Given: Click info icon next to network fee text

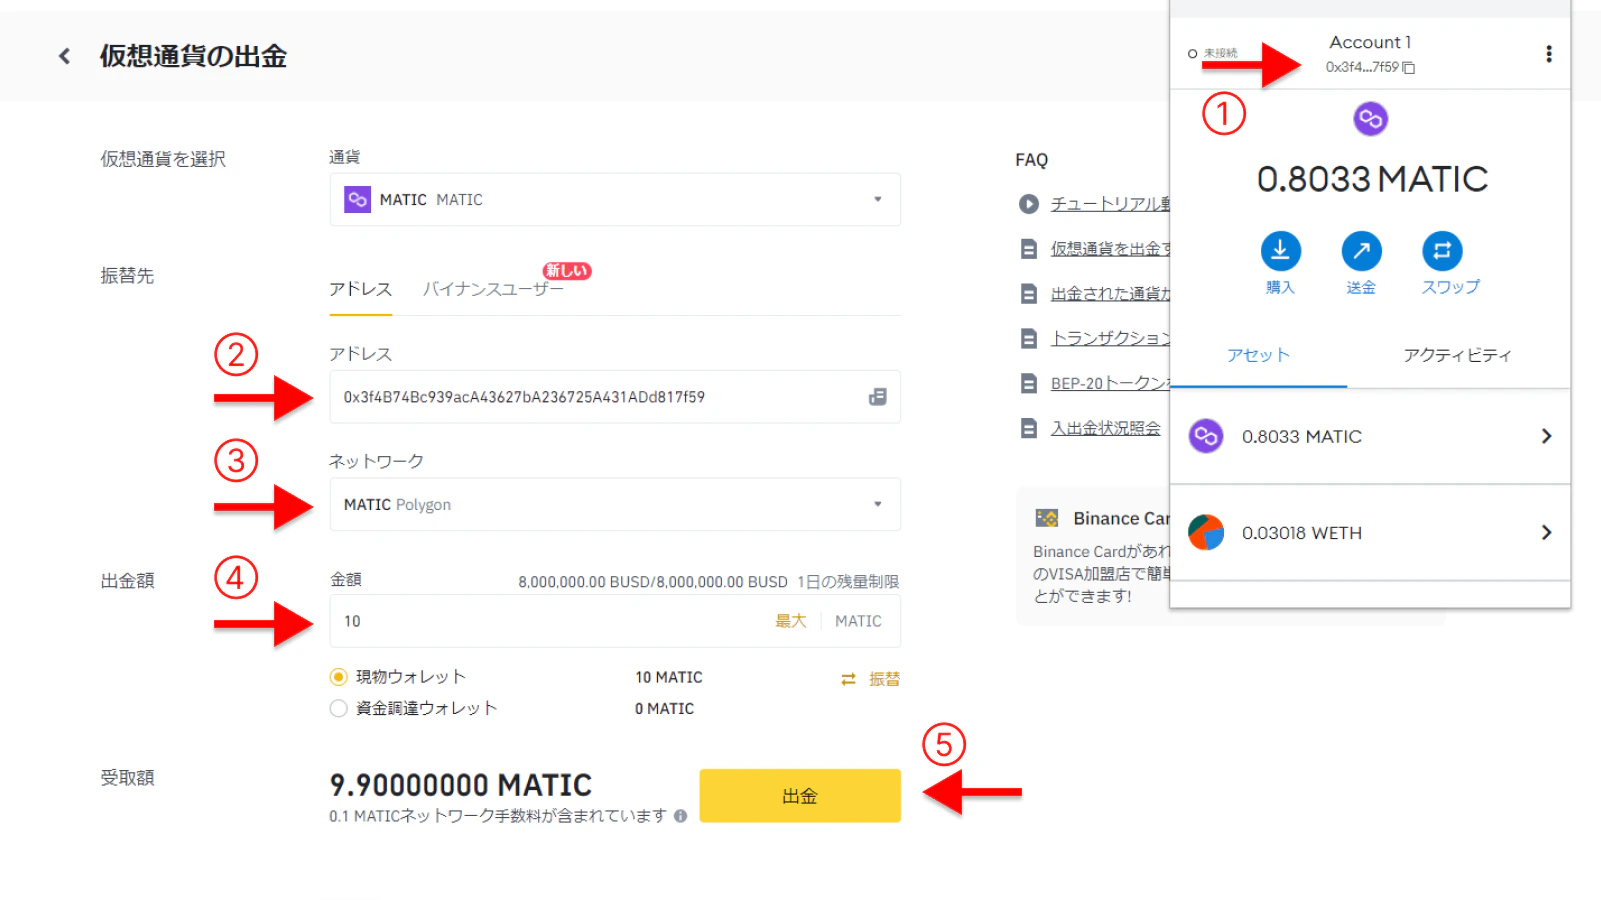Looking at the screenshot, I should pyautogui.click(x=680, y=816).
